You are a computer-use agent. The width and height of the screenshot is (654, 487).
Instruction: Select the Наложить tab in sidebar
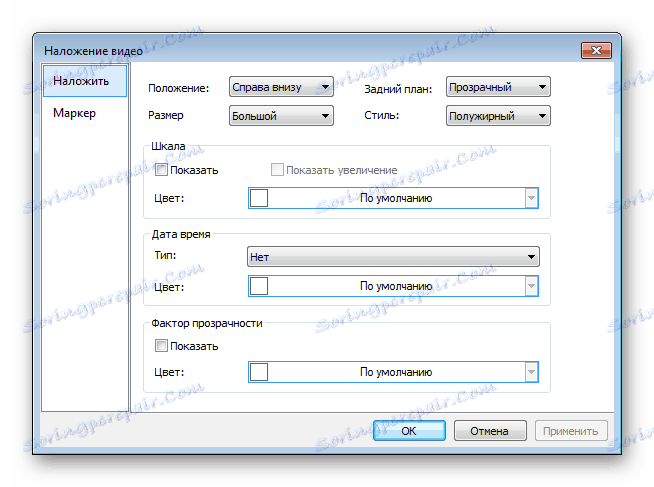(85, 80)
